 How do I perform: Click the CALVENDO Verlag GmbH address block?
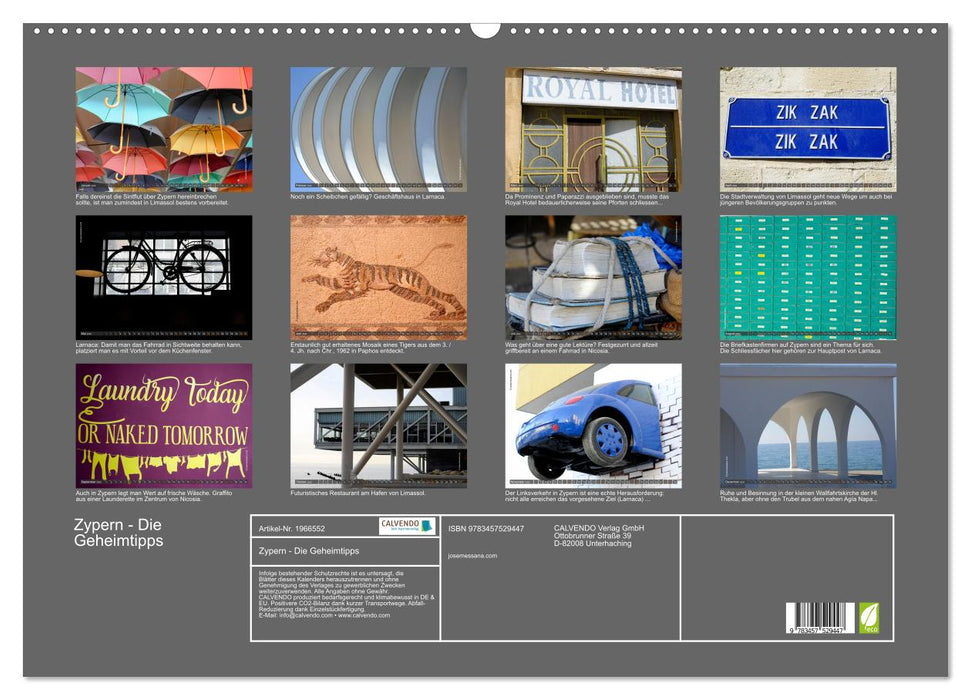pyautogui.click(x=599, y=535)
